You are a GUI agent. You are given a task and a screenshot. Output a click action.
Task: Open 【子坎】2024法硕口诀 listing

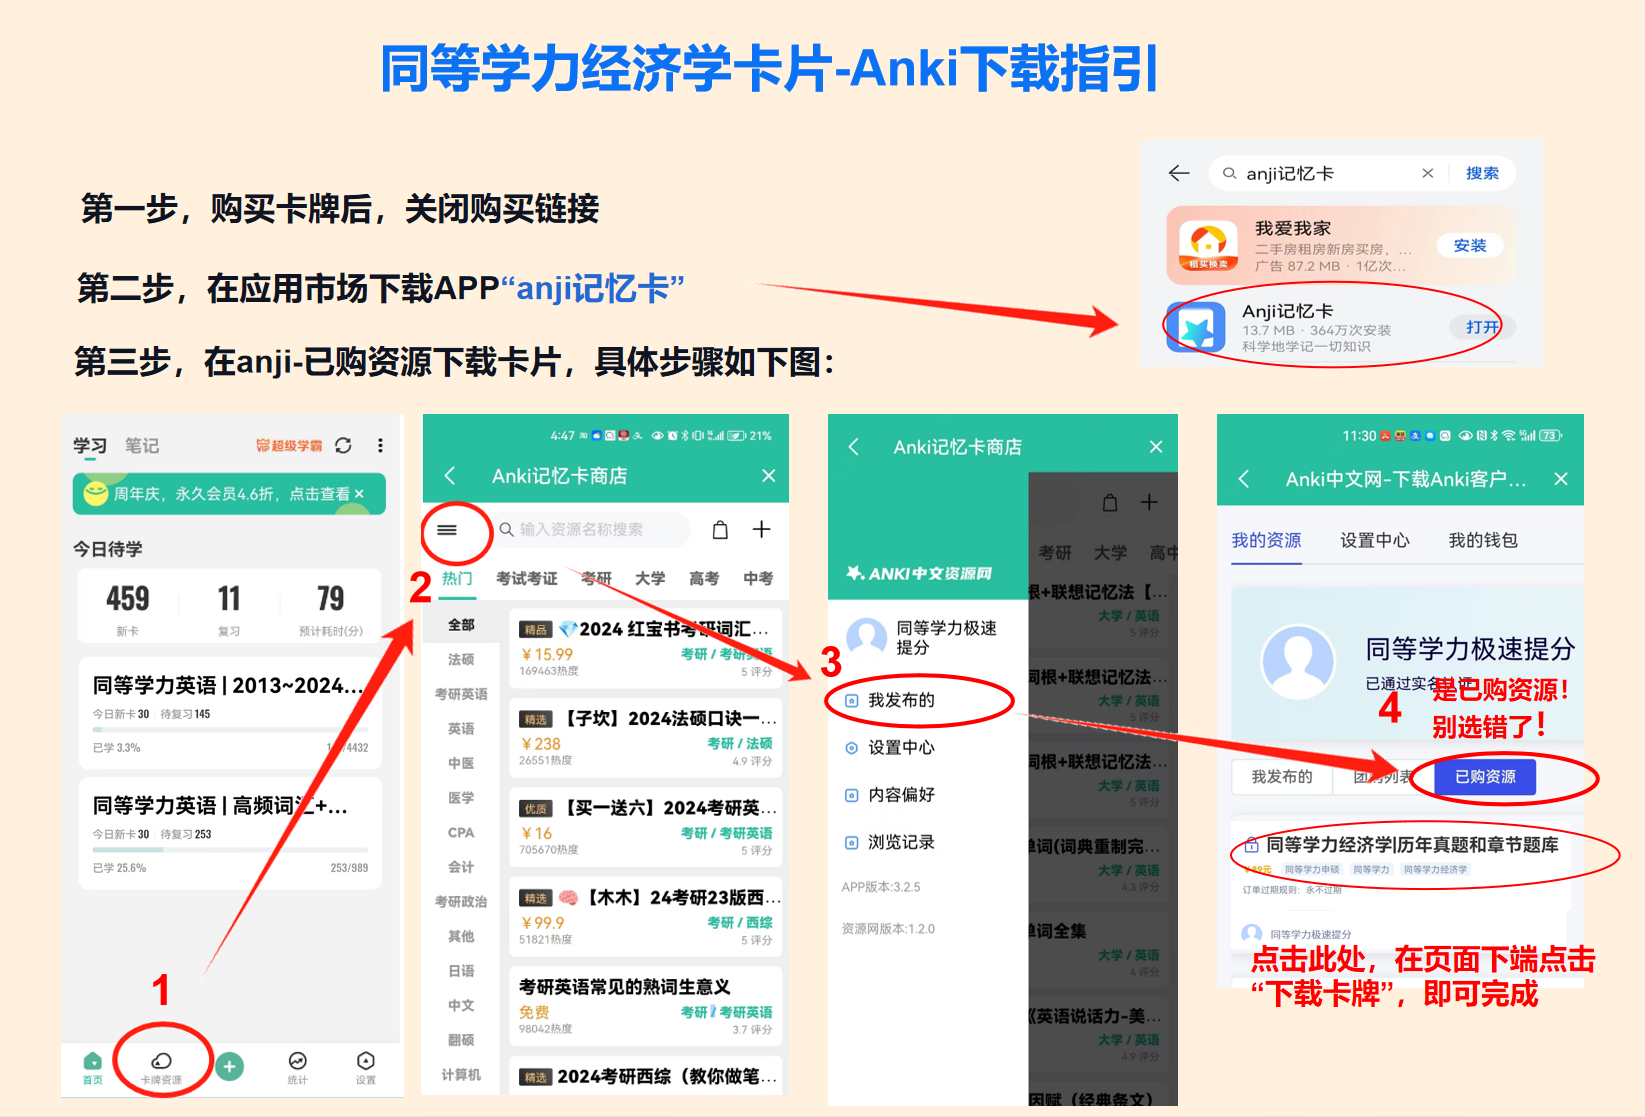pos(646,738)
